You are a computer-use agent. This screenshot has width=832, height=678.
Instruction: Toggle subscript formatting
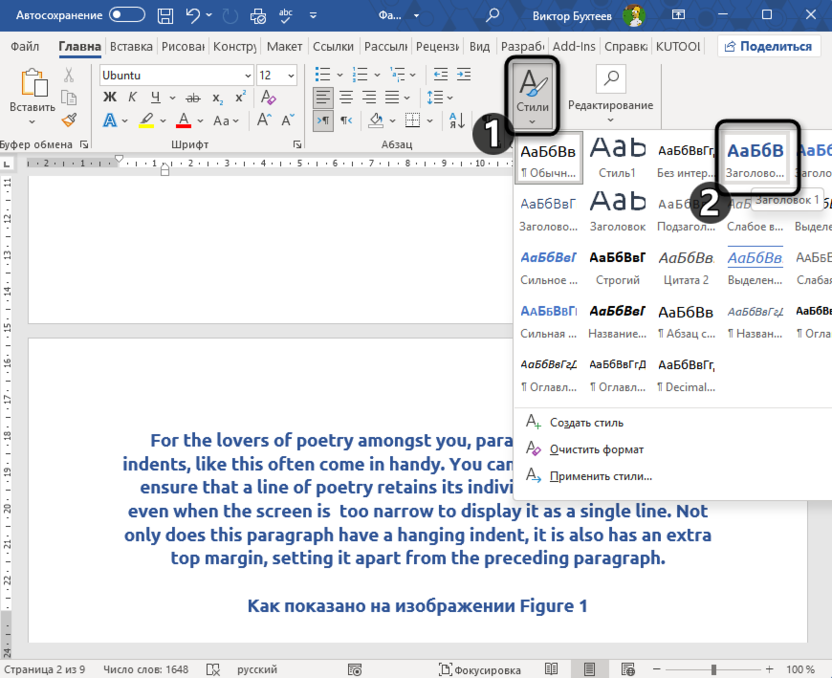218,95
